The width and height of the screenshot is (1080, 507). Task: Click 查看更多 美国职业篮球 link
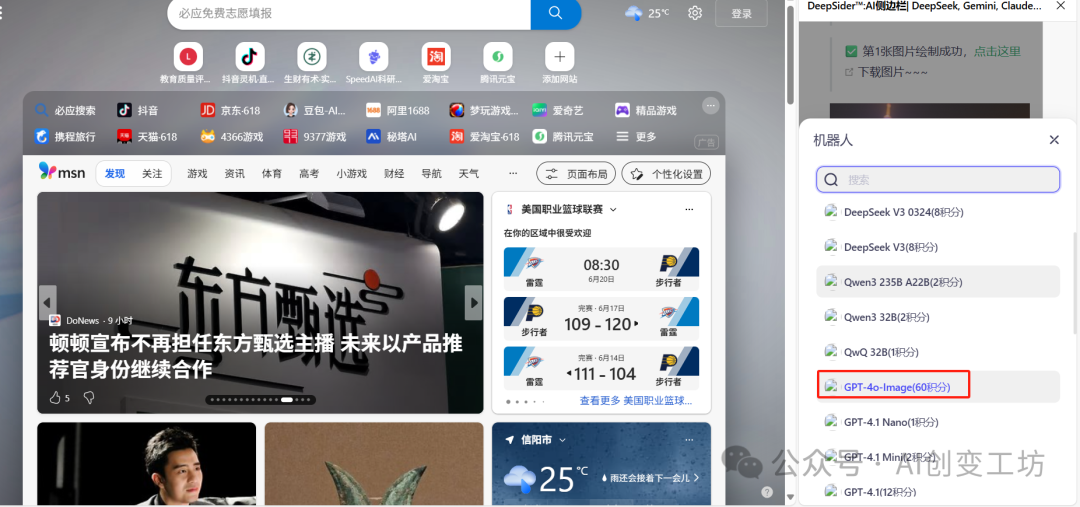[x=636, y=400]
